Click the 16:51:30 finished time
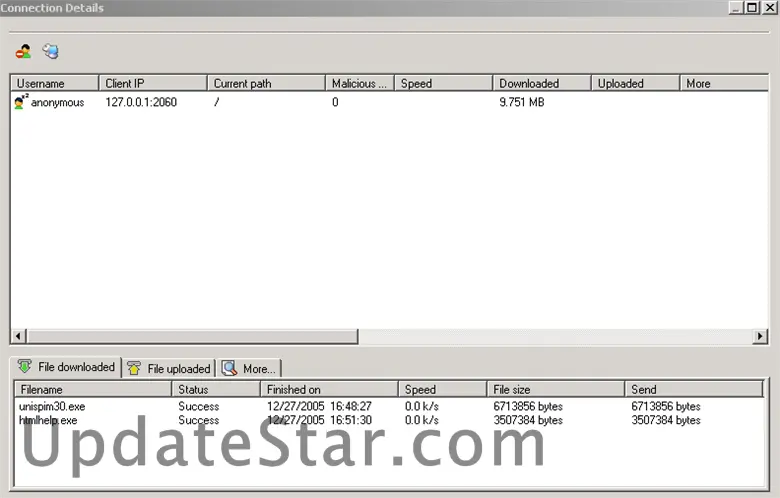This screenshot has height=498, width=780. 351,420
